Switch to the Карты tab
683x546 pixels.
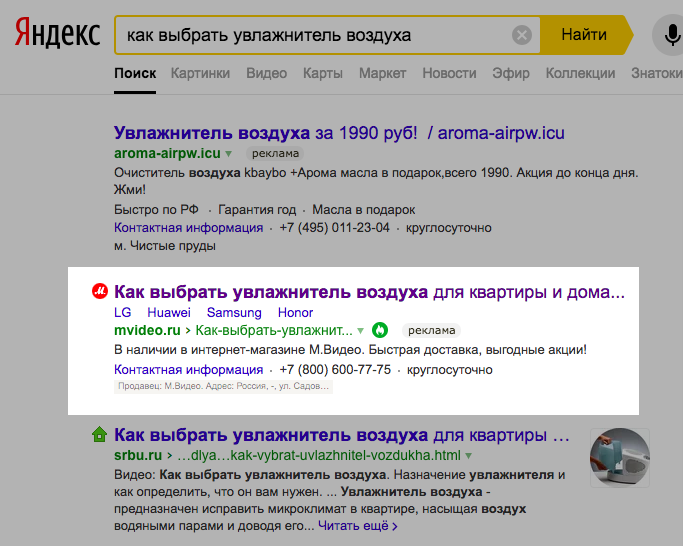point(323,73)
